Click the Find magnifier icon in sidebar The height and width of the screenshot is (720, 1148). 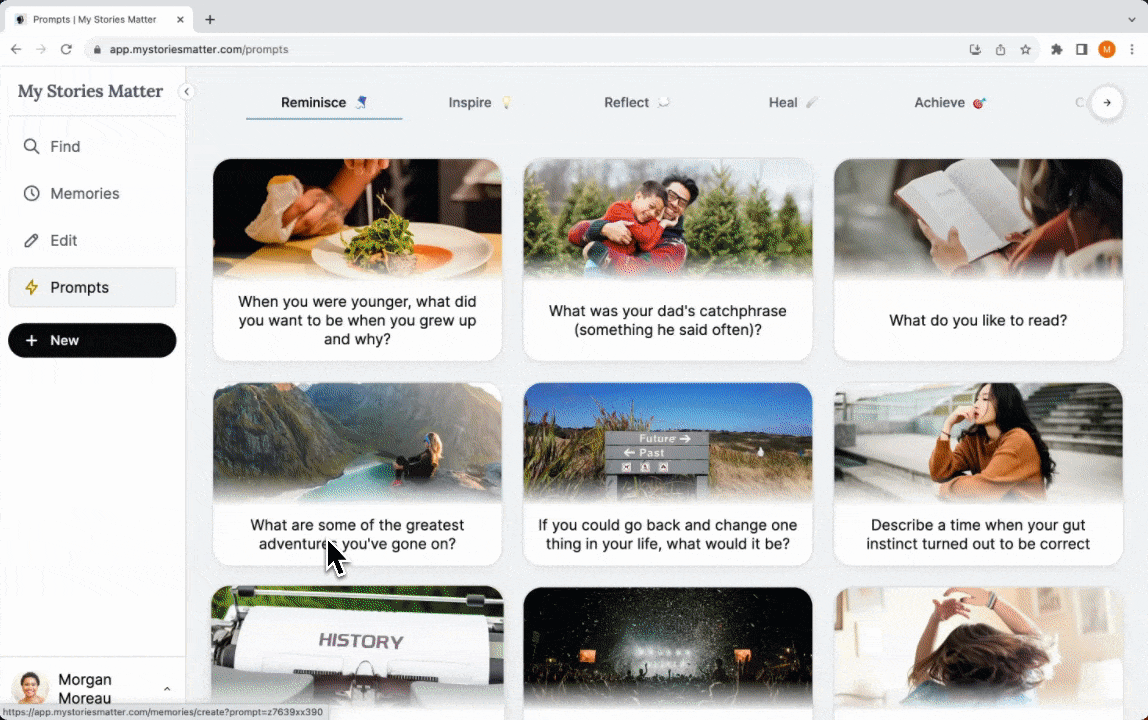coord(31,146)
